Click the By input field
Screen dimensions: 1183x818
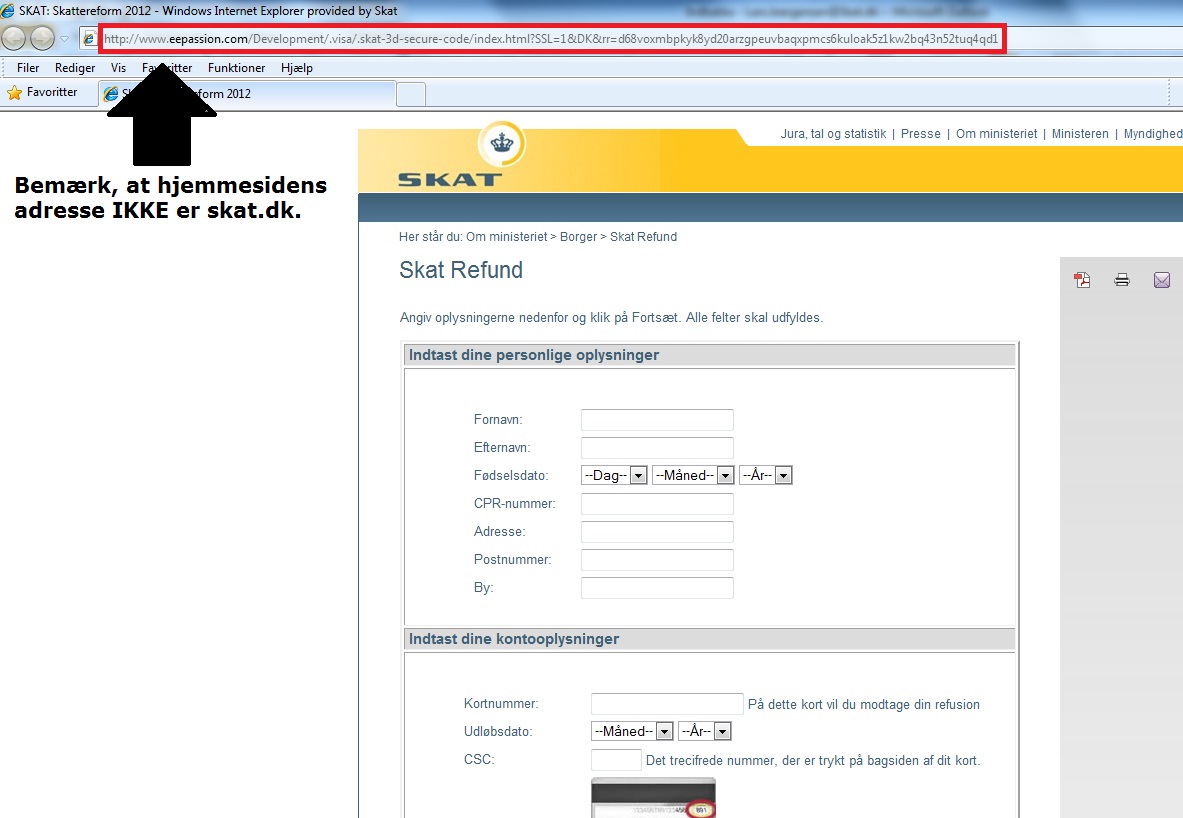[x=657, y=588]
